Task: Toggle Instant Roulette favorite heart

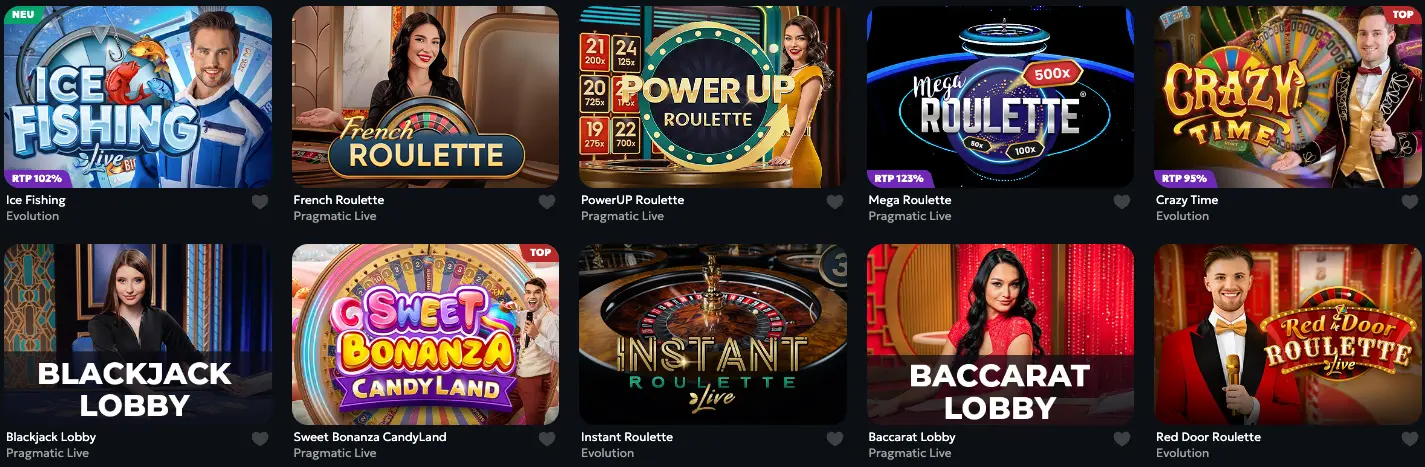Action: [x=835, y=438]
